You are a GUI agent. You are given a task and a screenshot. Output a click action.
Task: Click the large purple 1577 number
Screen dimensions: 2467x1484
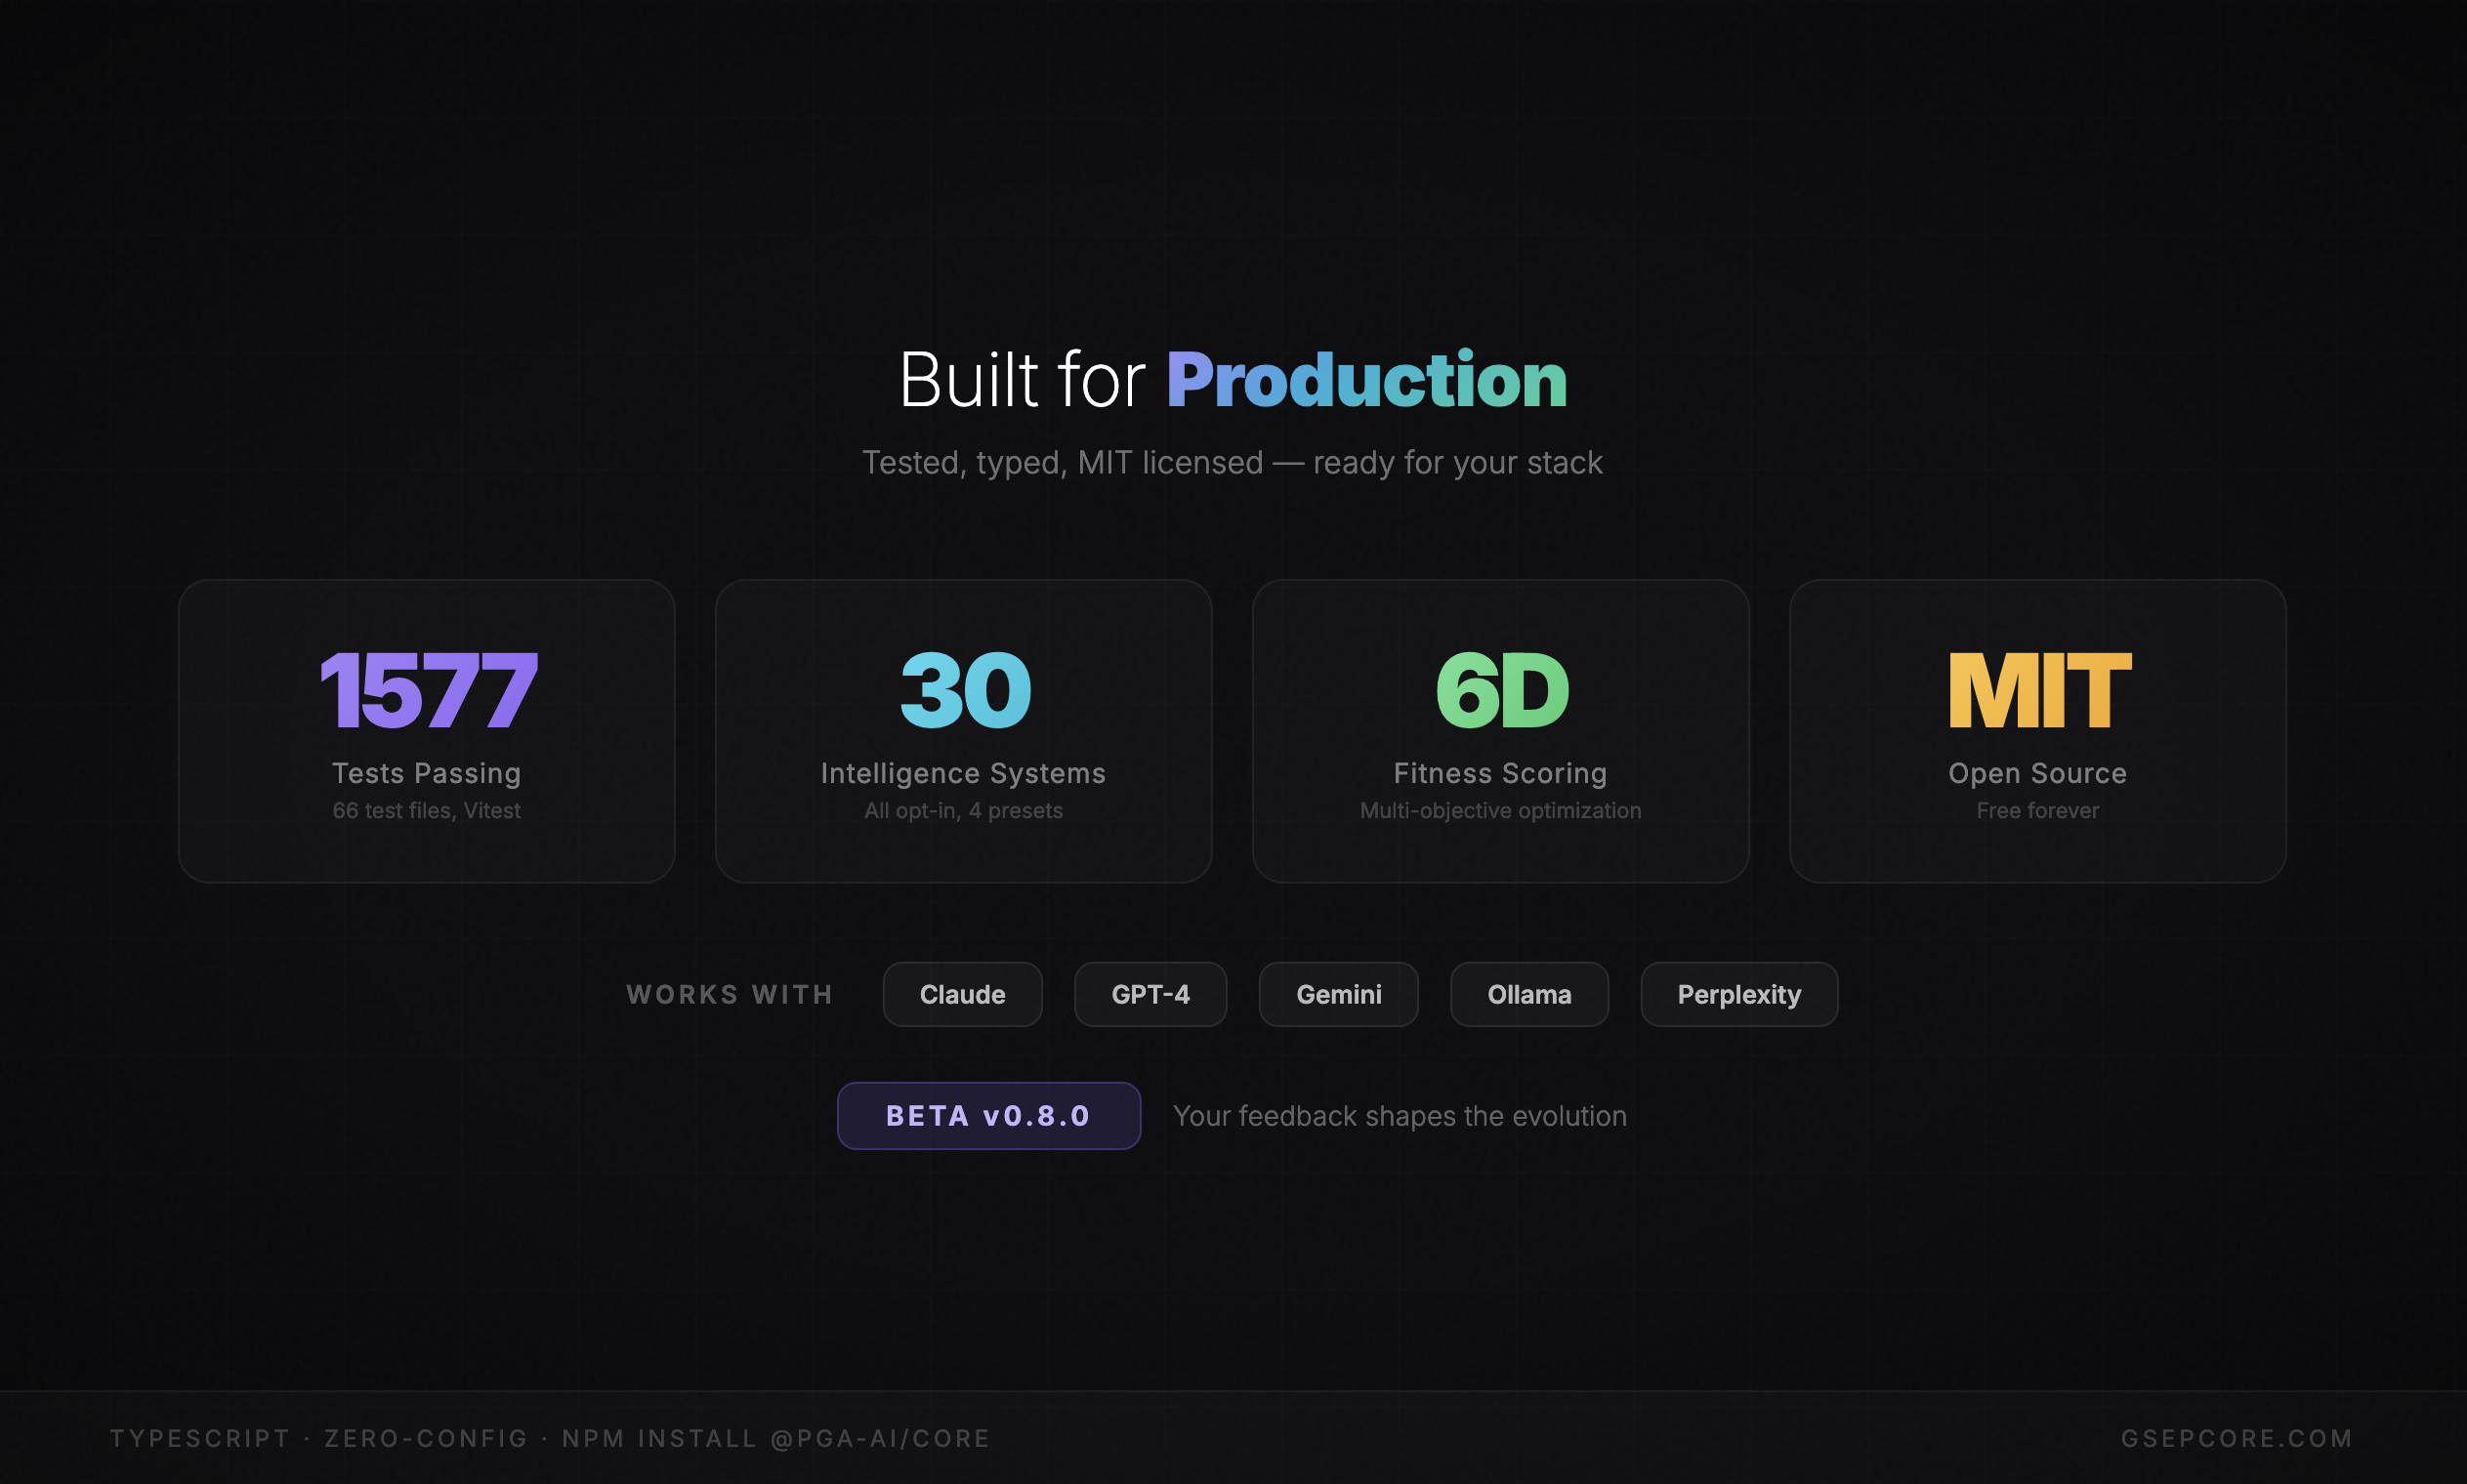(428, 690)
